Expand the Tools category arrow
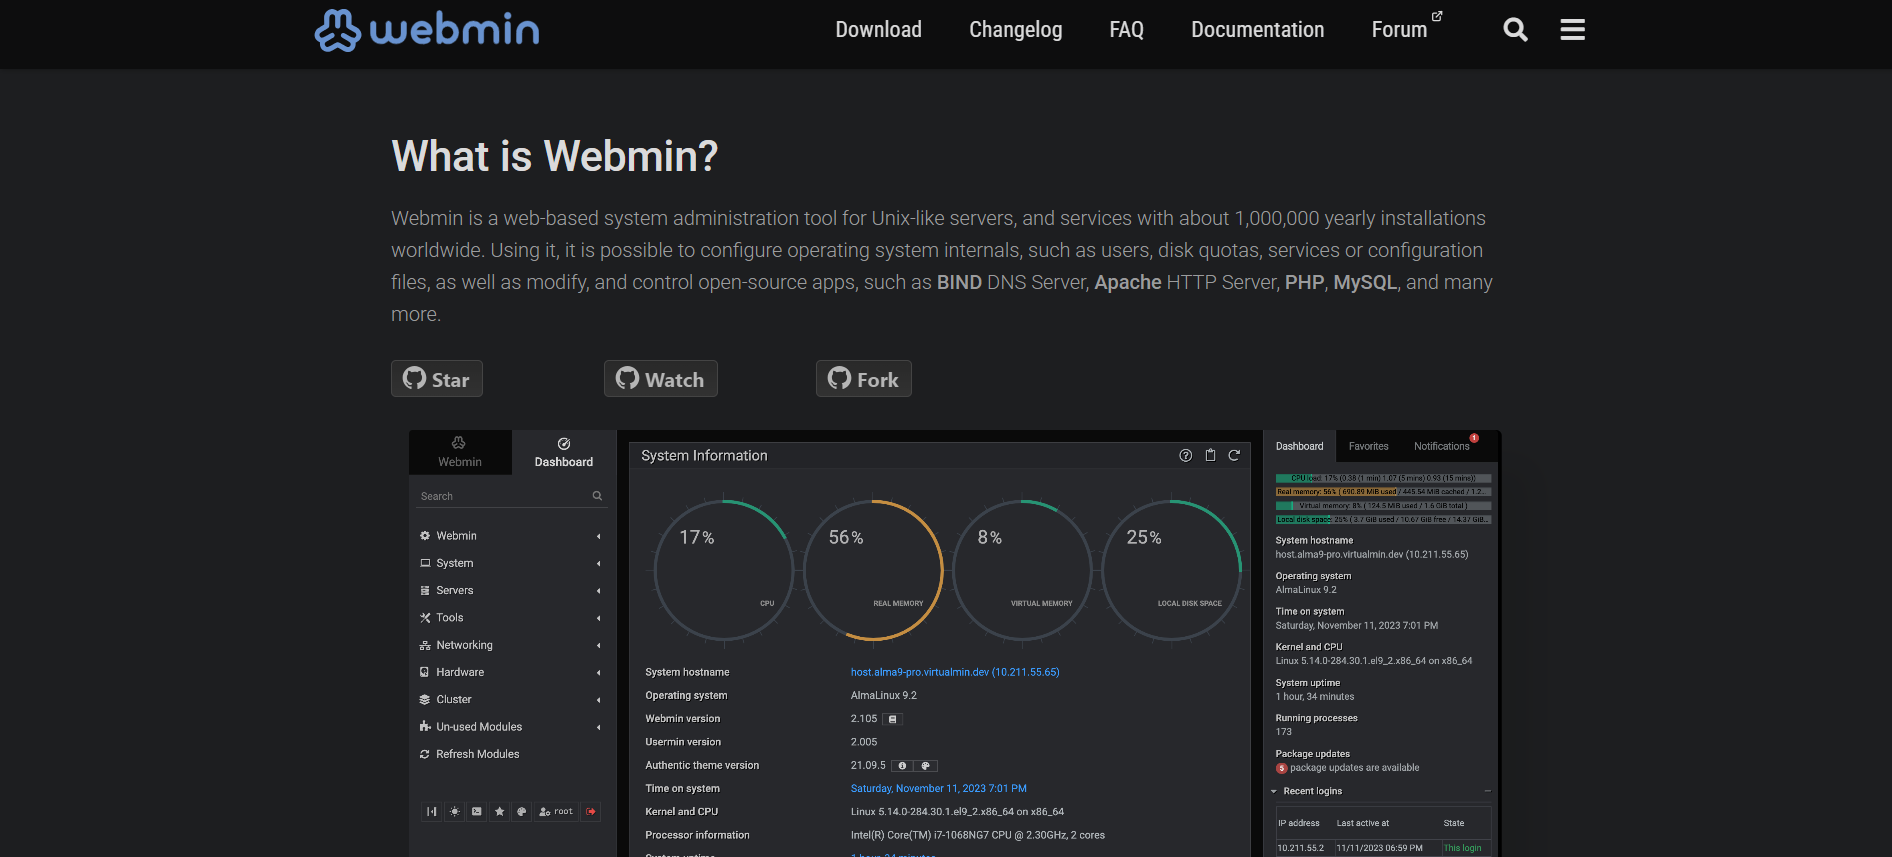Viewport: 1892px width, 857px height. tap(599, 618)
